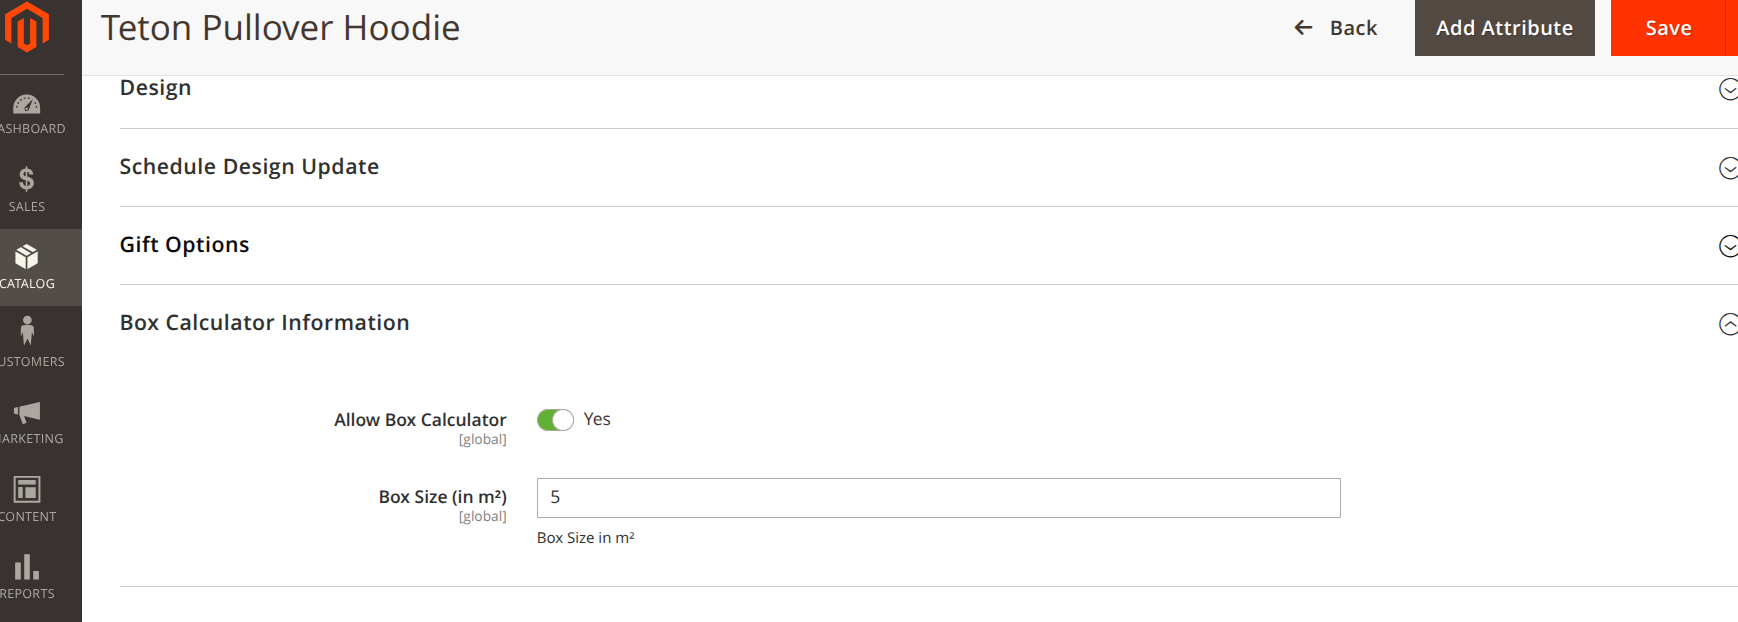Image resolution: width=1738 pixels, height=622 pixels.
Task: Collapse the Box Calculator Information chevron
Action: point(1727,324)
